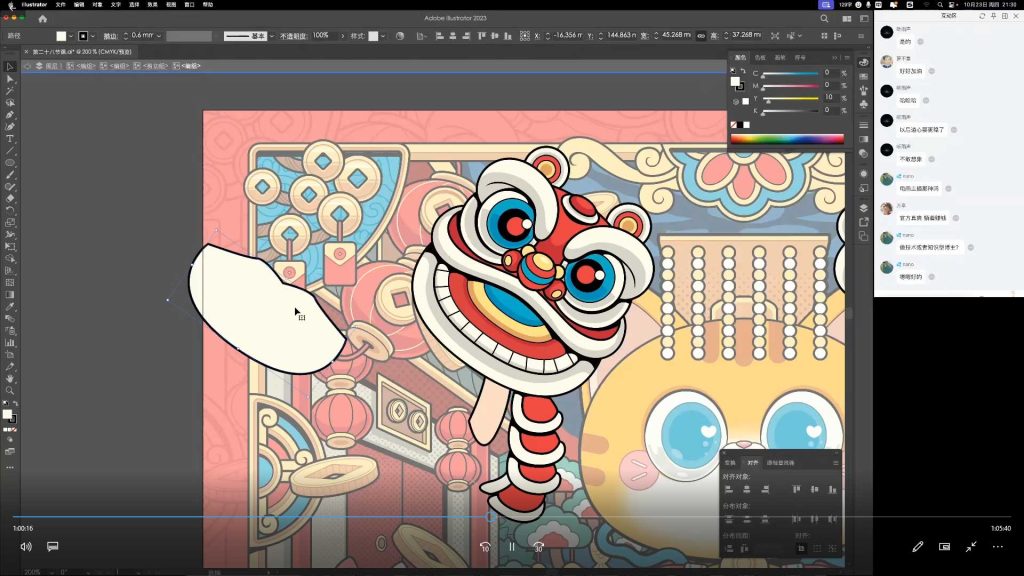Open the fill color dropdown

click(71, 37)
